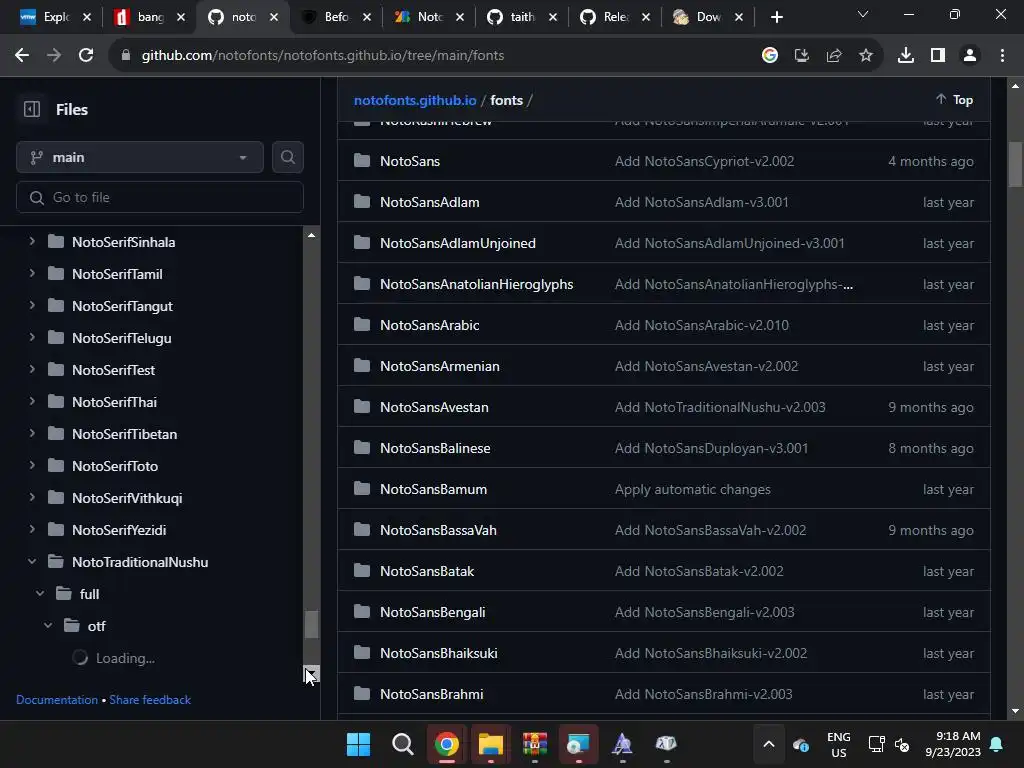Toggle the browser side panel icon
Screen dimensions: 1024x768
point(938,56)
